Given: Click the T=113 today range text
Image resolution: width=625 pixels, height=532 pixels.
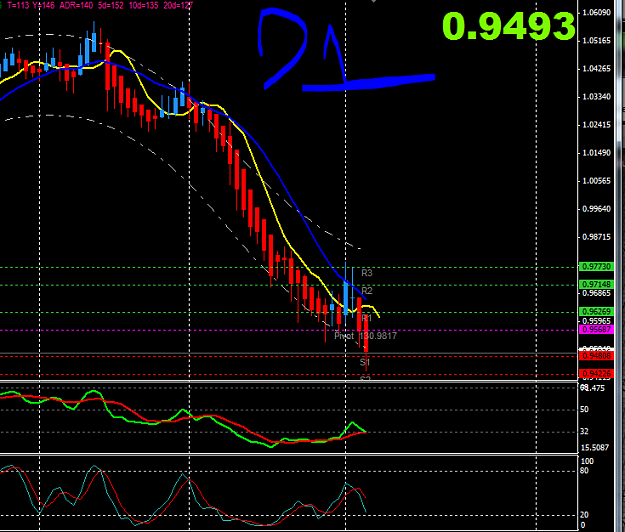Looking at the screenshot, I should click(x=18, y=5).
